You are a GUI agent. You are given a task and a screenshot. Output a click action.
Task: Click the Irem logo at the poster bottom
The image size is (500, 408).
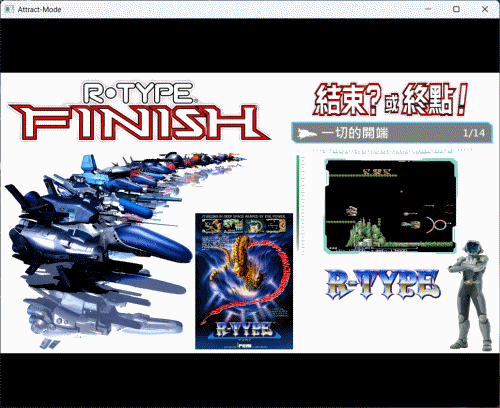(244, 345)
